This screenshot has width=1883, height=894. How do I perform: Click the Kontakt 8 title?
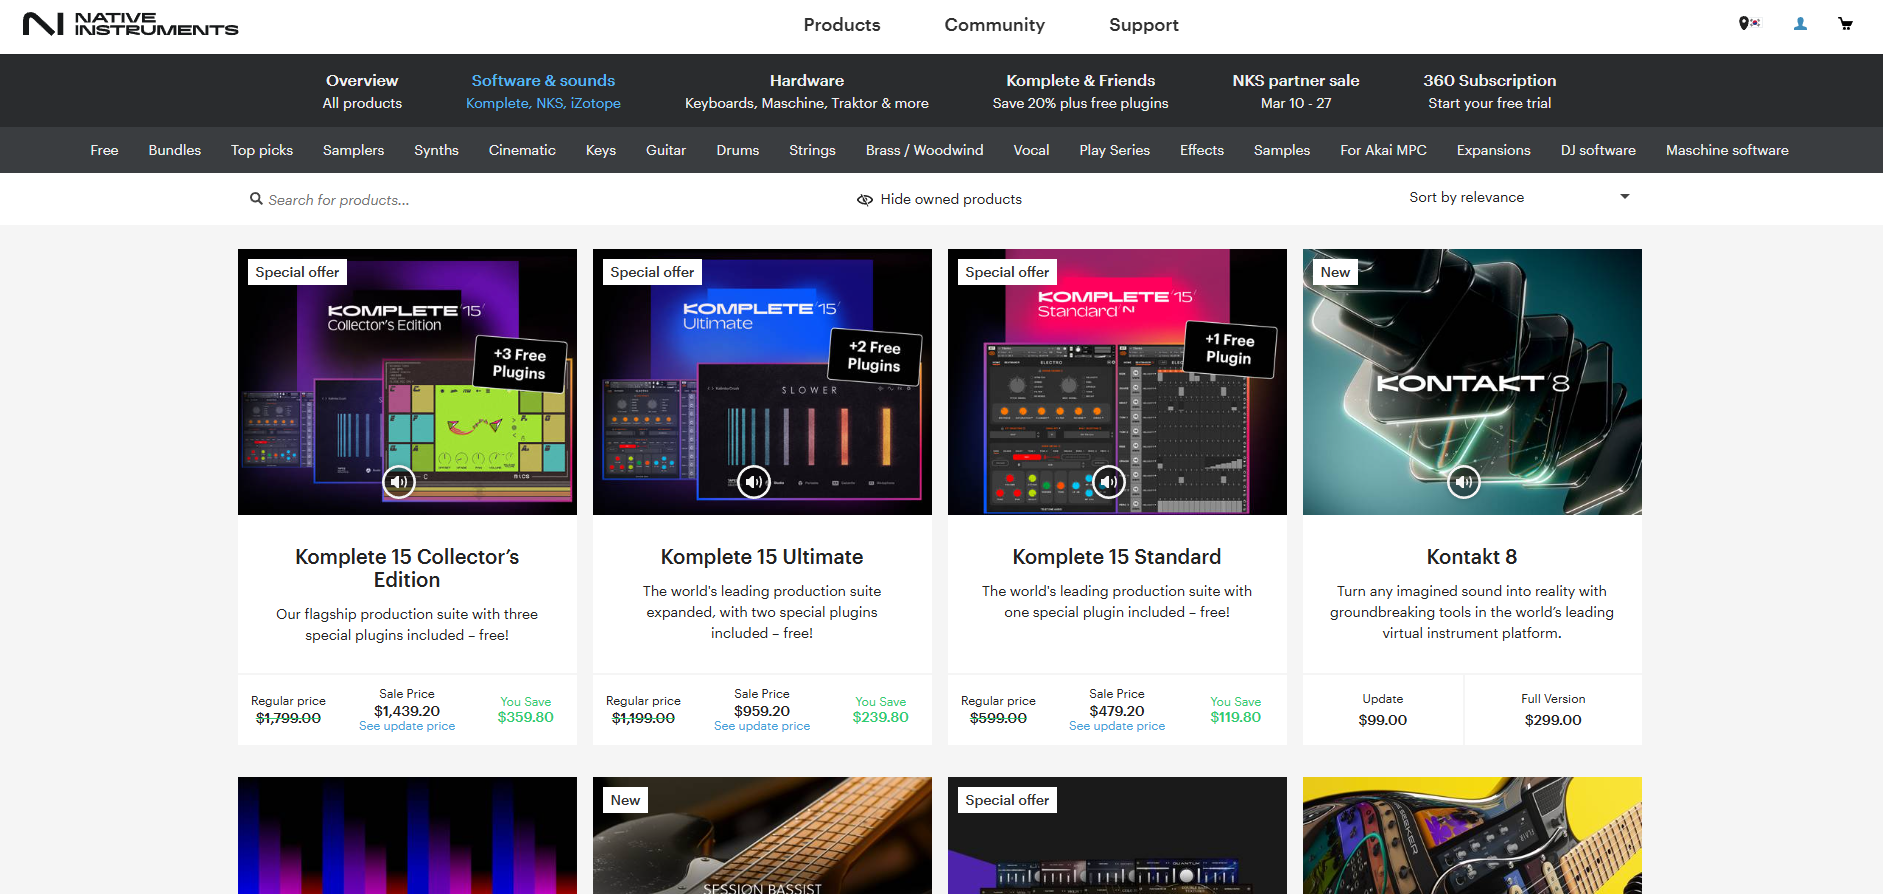[1472, 557]
